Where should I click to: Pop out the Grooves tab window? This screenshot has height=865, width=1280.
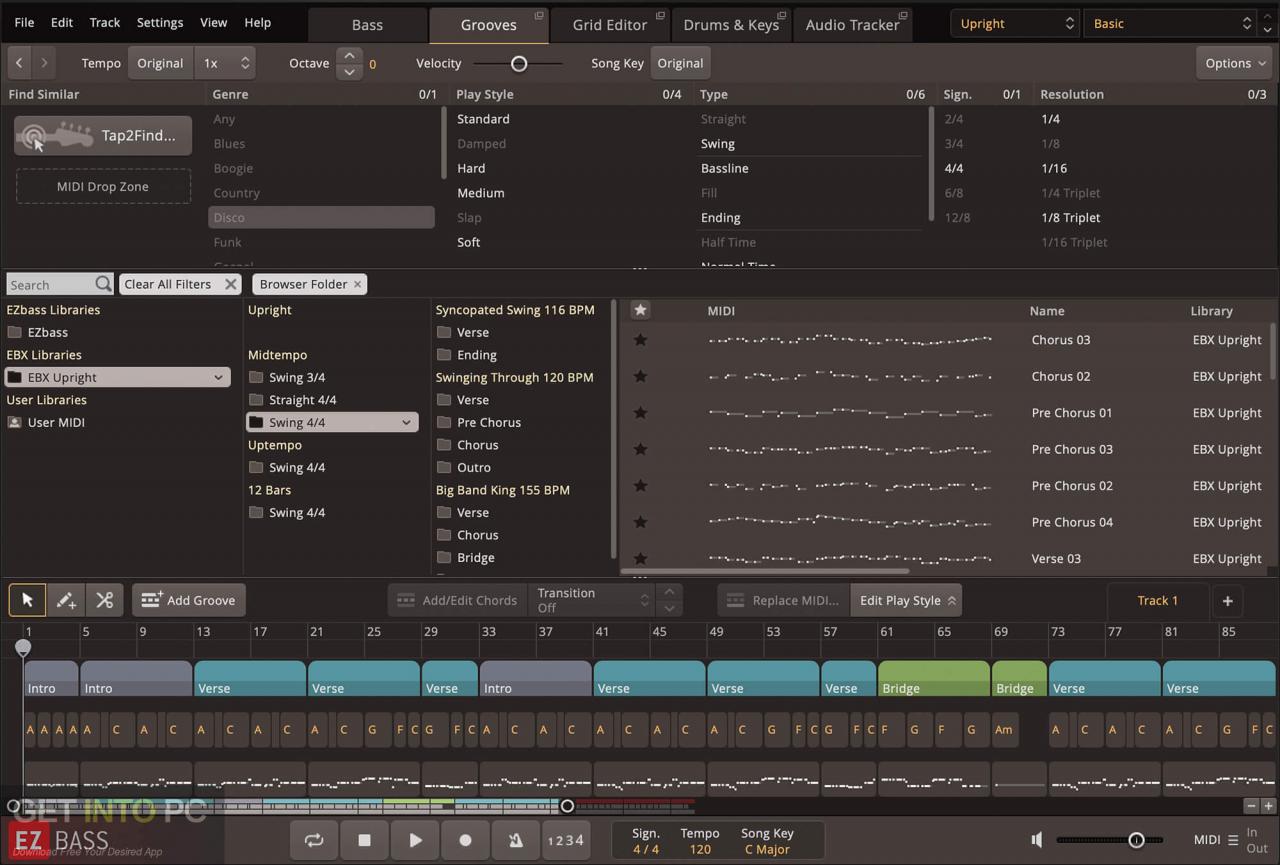(539, 15)
